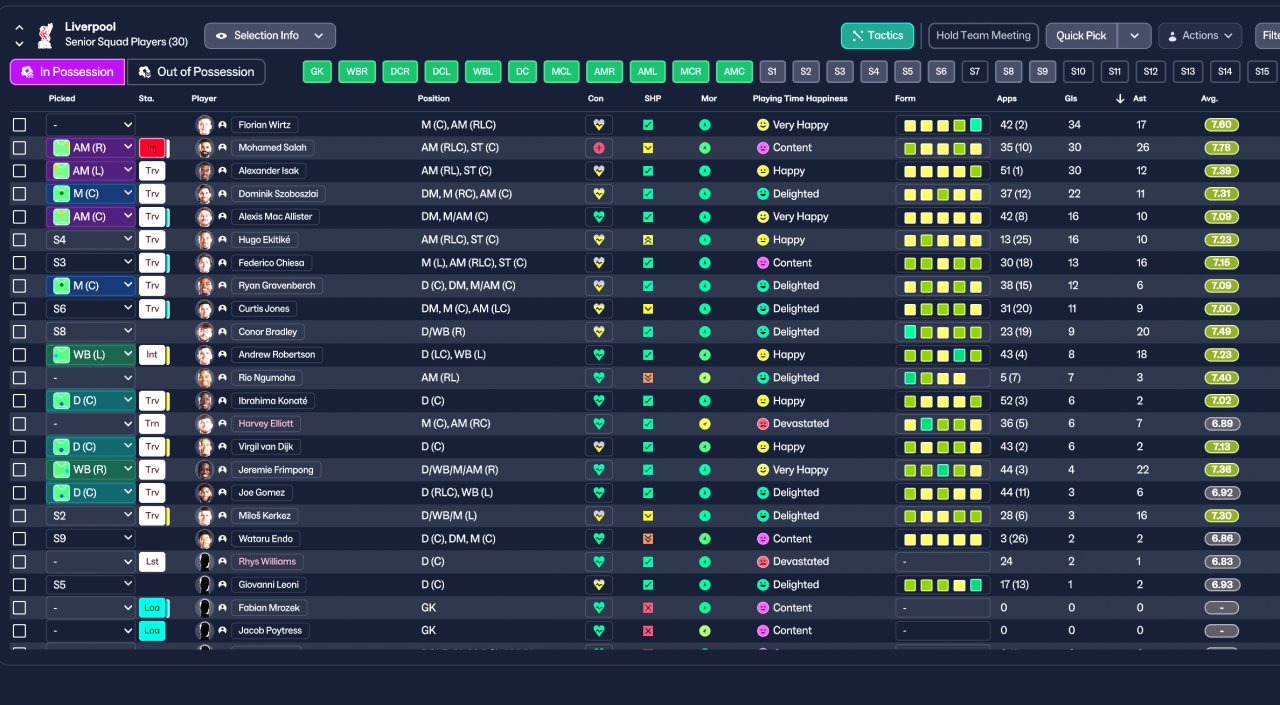This screenshot has height=705, width=1280.
Task: Open the Quick Pick arrow dropdown
Action: pyautogui.click(x=1134, y=36)
